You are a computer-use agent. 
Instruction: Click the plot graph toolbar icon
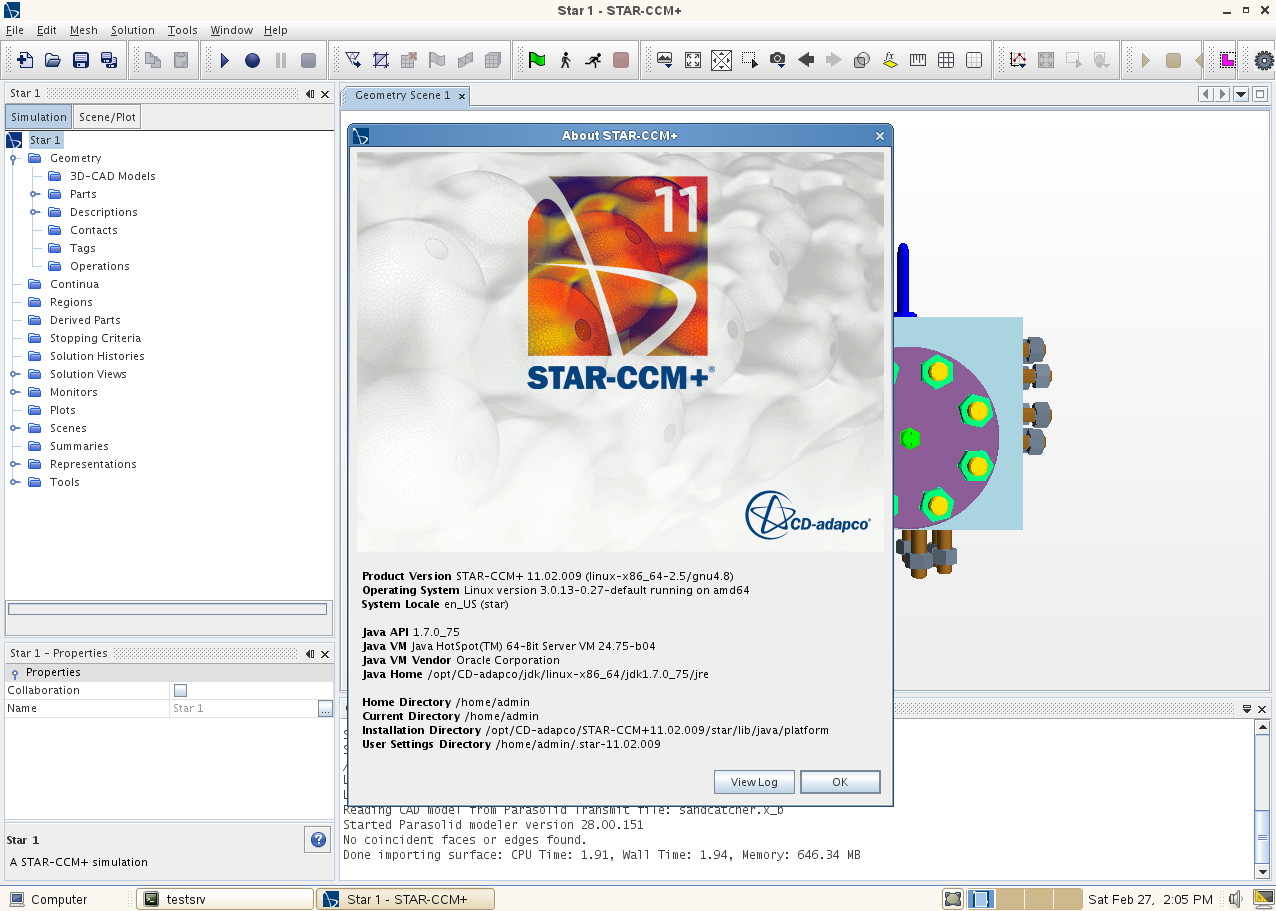click(x=1018, y=60)
